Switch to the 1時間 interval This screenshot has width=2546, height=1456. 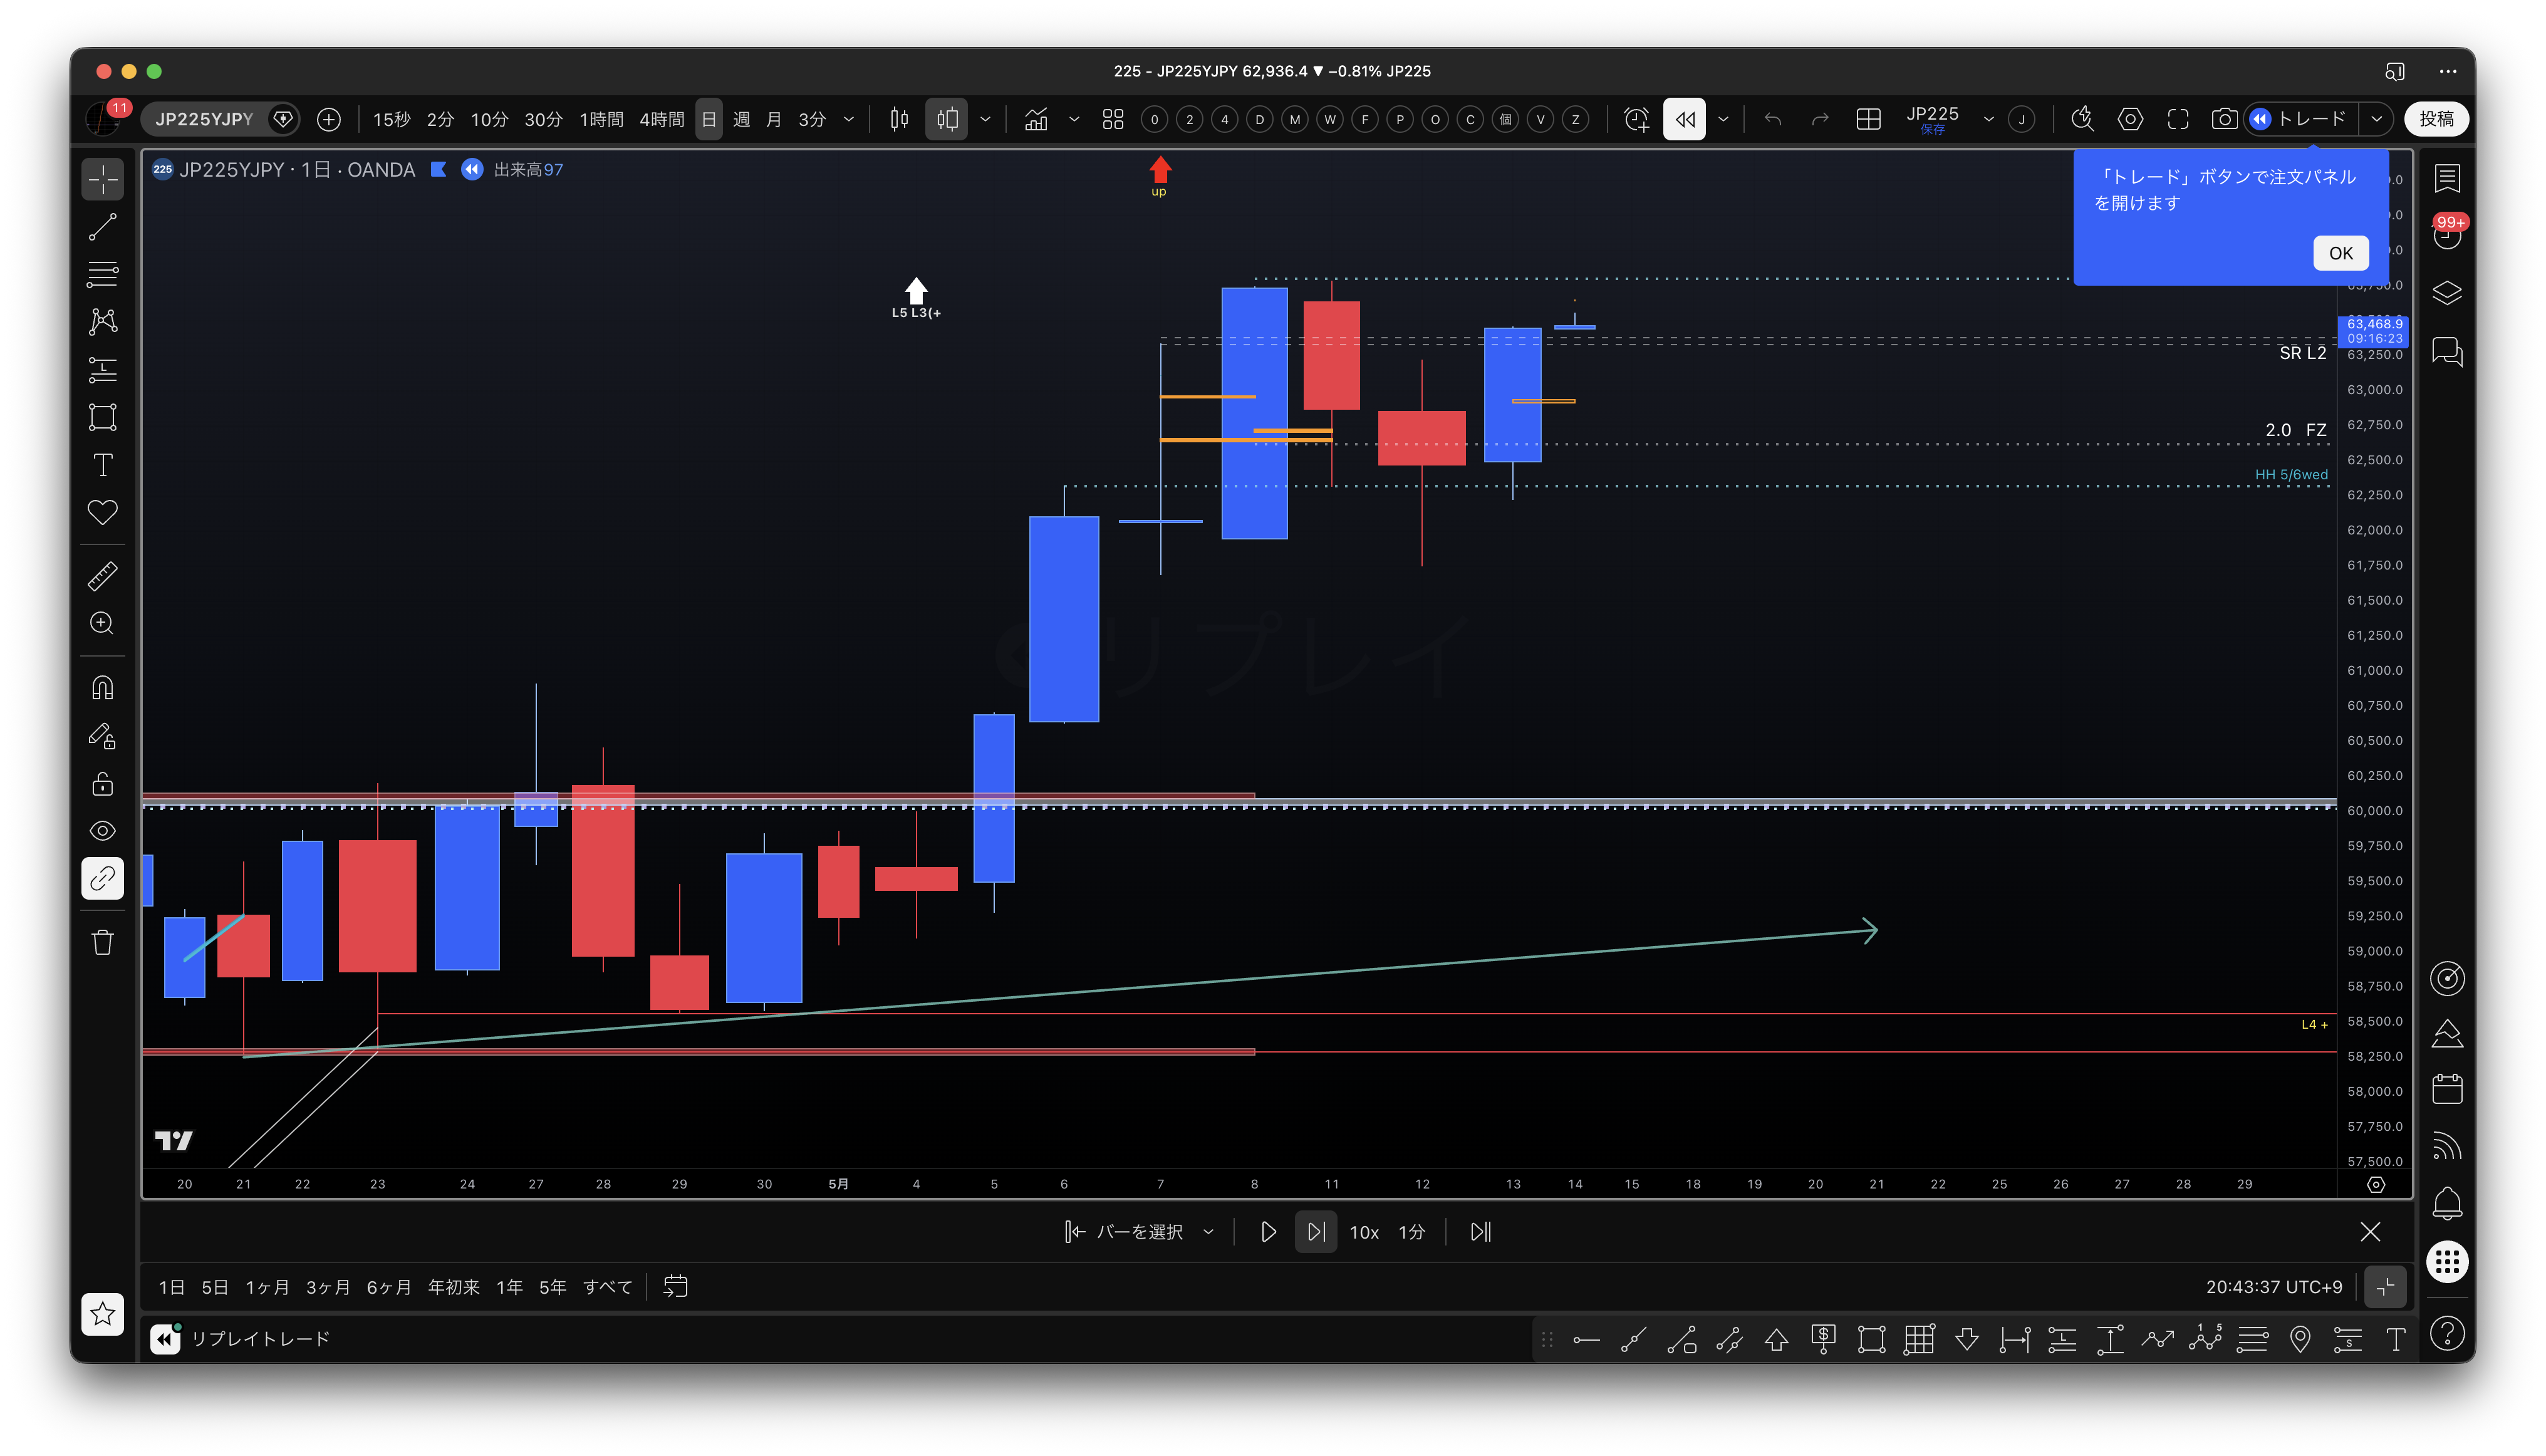pyautogui.click(x=601, y=119)
